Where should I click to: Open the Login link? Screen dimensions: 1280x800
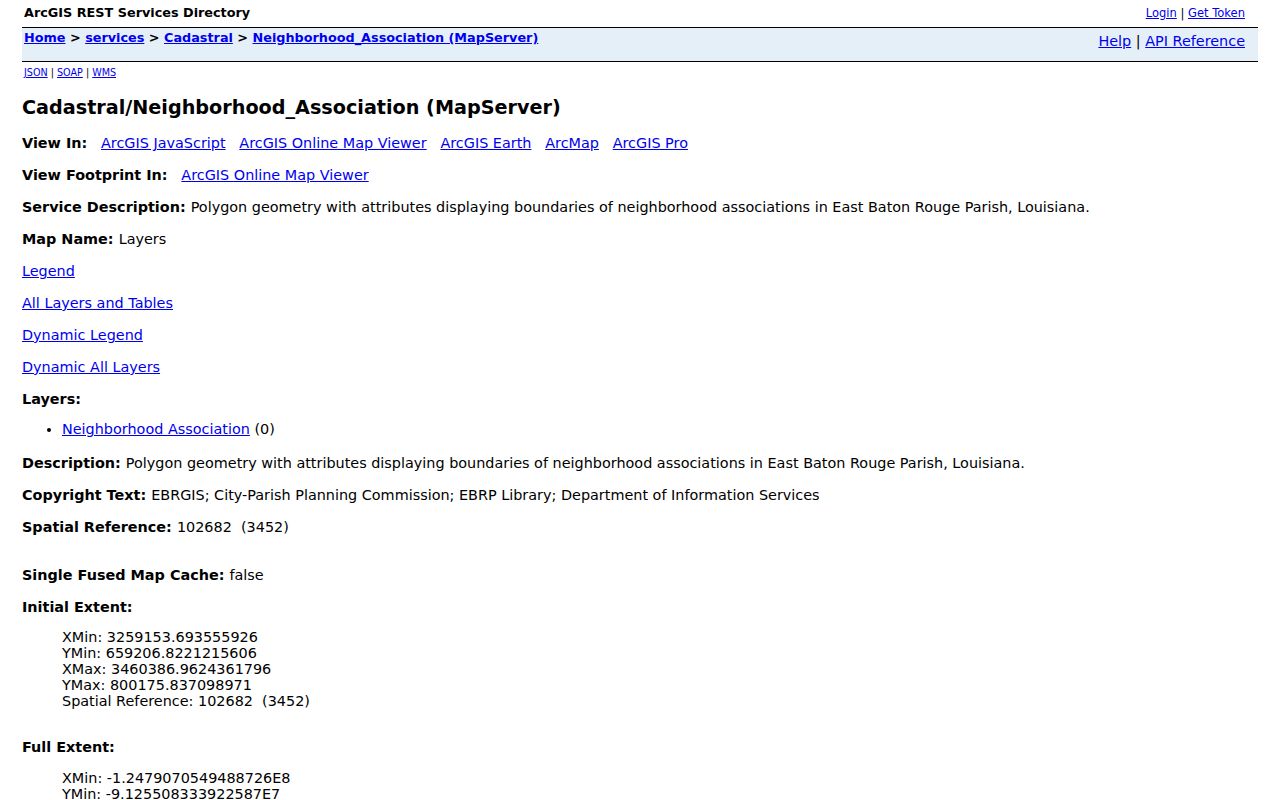(x=1160, y=13)
